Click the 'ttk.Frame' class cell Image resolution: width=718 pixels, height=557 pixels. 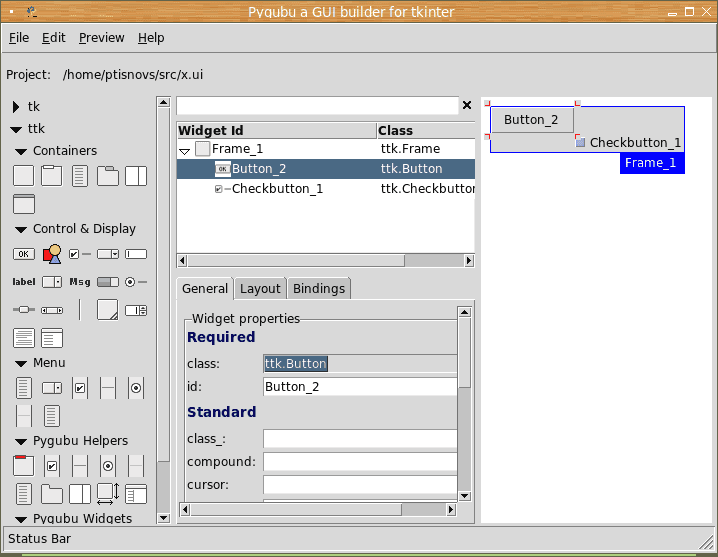pos(410,149)
